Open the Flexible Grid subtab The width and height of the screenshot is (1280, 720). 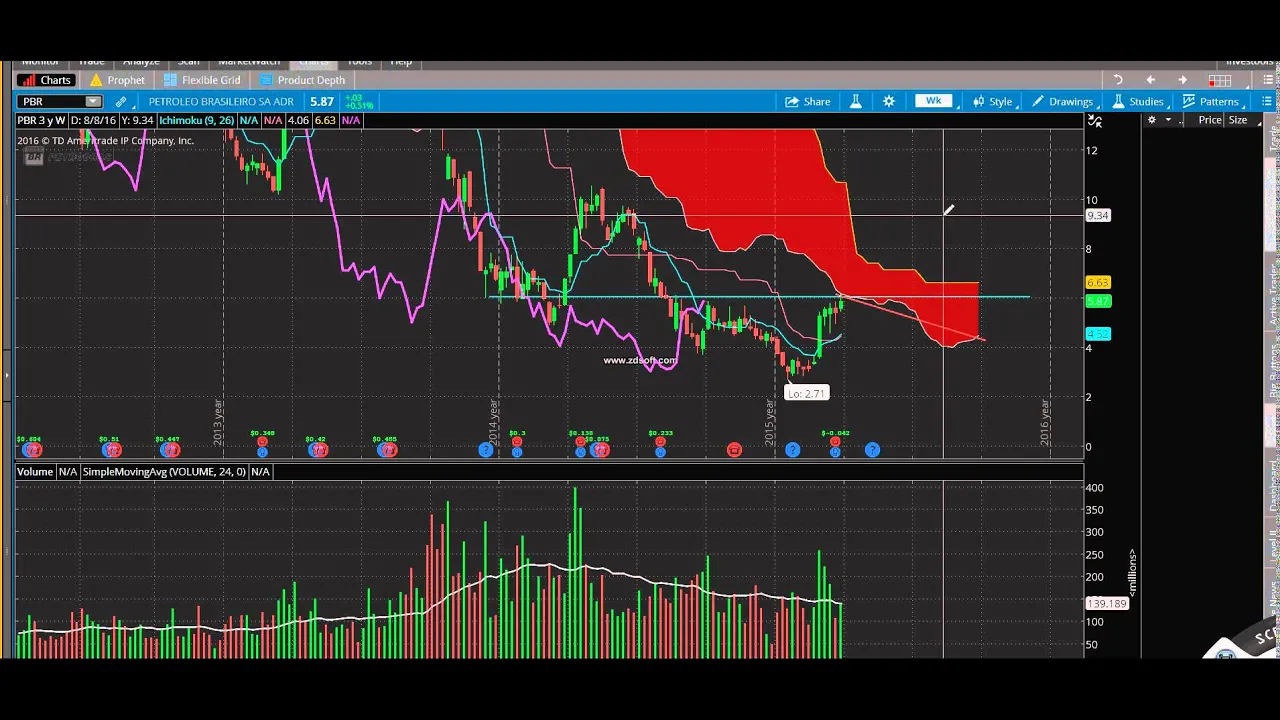pos(202,80)
